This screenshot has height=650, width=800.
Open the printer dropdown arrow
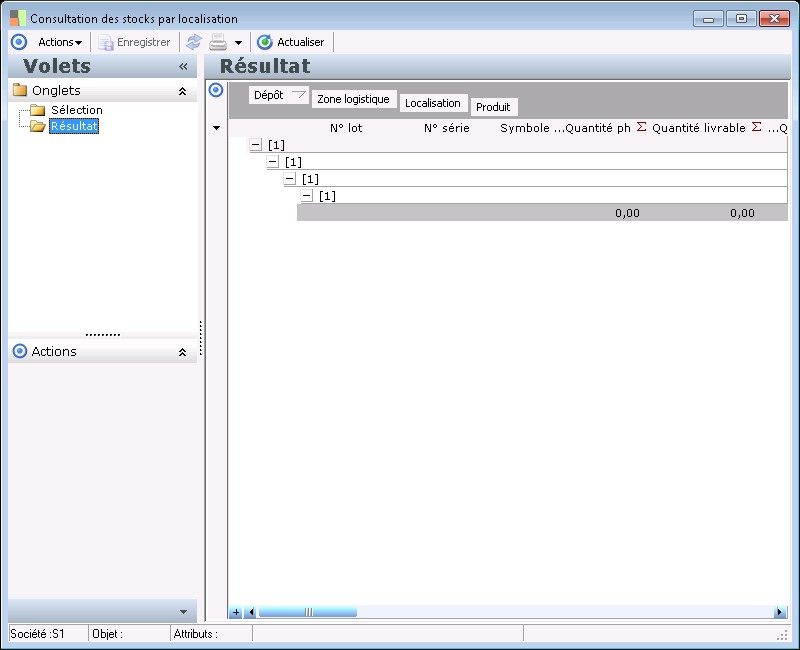(x=238, y=42)
